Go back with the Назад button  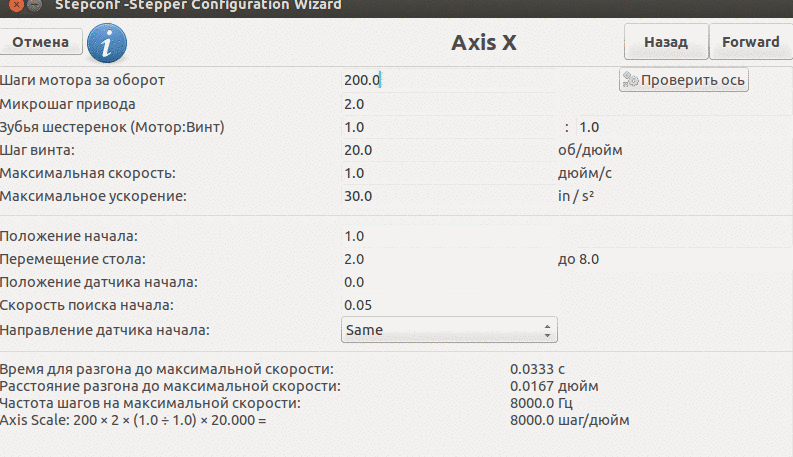665,42
